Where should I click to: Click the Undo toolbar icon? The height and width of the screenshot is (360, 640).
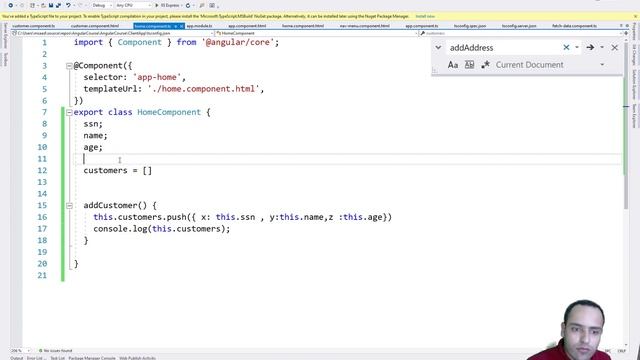coord(68,5)
